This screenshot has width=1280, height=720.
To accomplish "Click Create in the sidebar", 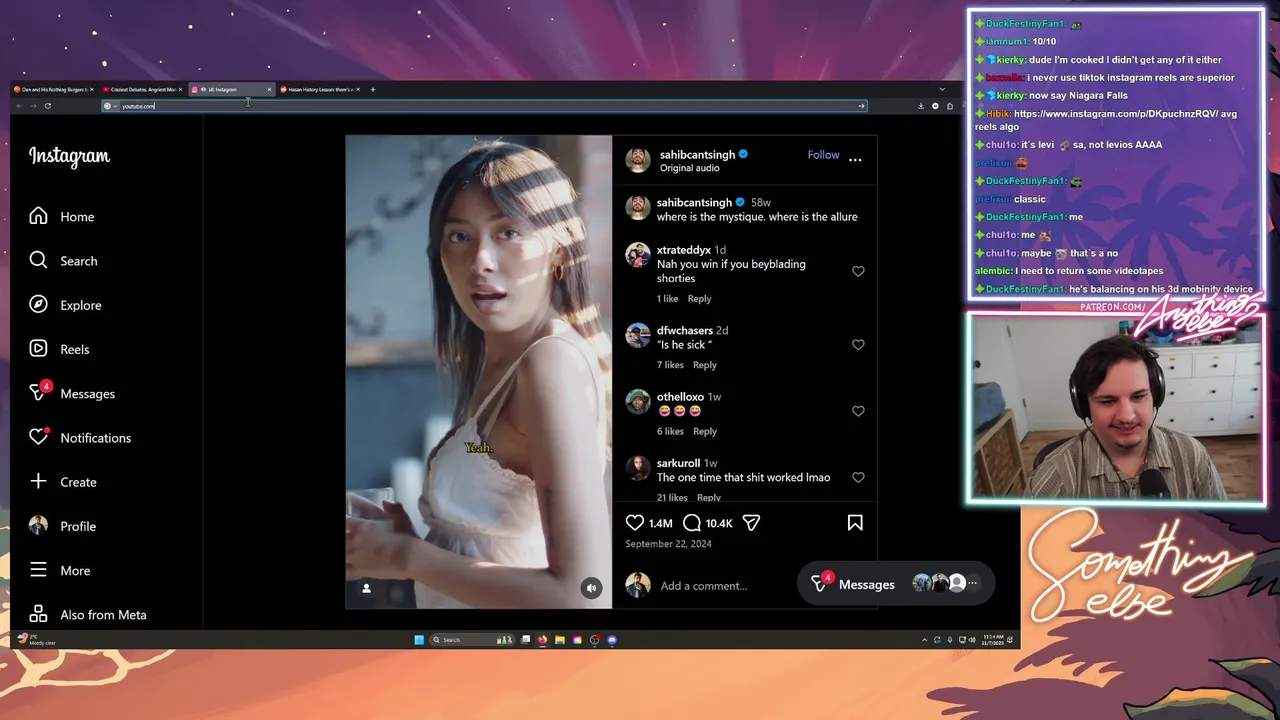I will coord(63,482).
